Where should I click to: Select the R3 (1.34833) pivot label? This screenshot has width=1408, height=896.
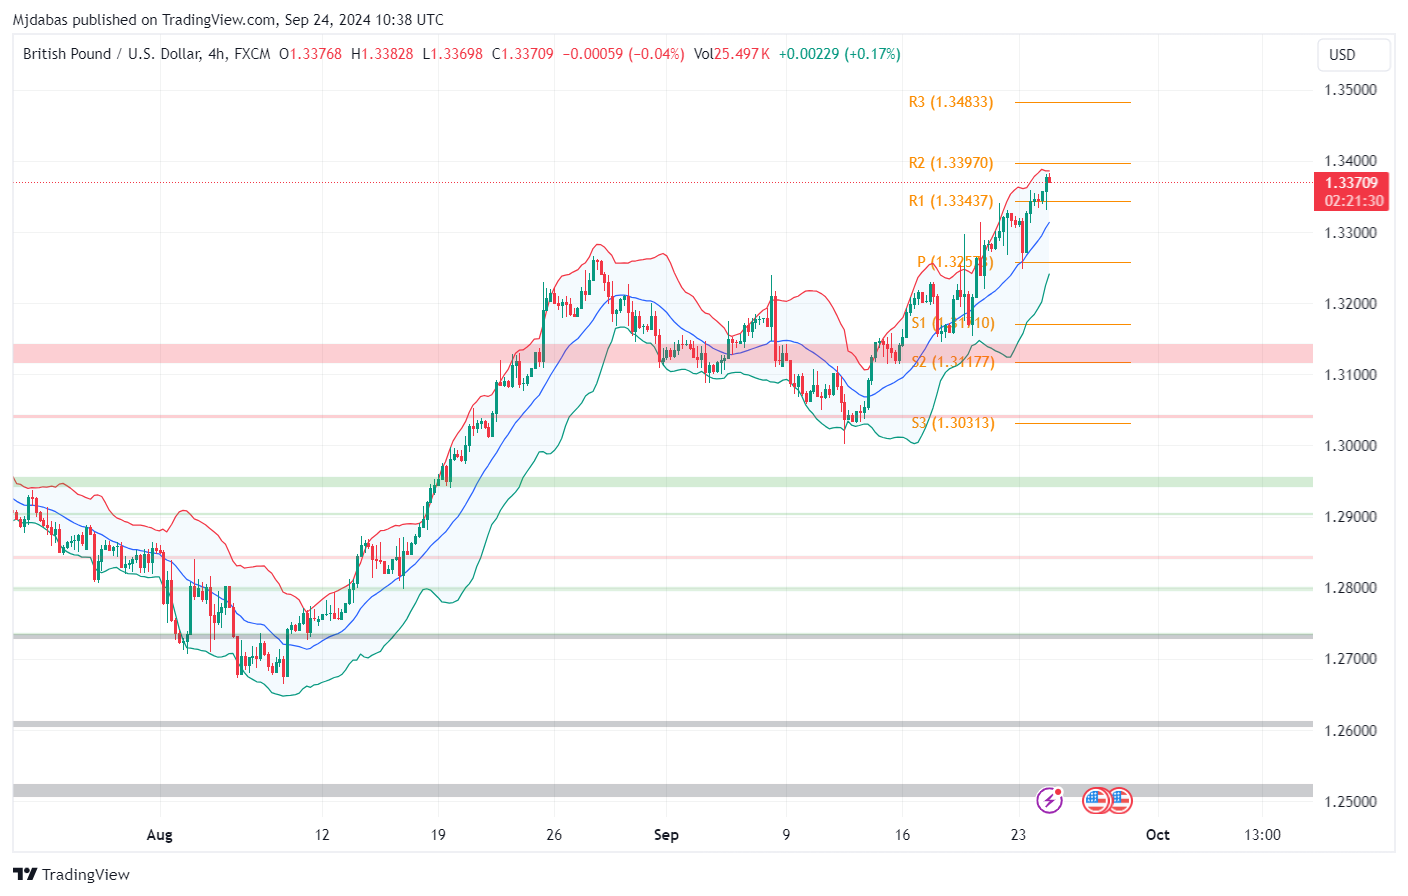(950, 102)
